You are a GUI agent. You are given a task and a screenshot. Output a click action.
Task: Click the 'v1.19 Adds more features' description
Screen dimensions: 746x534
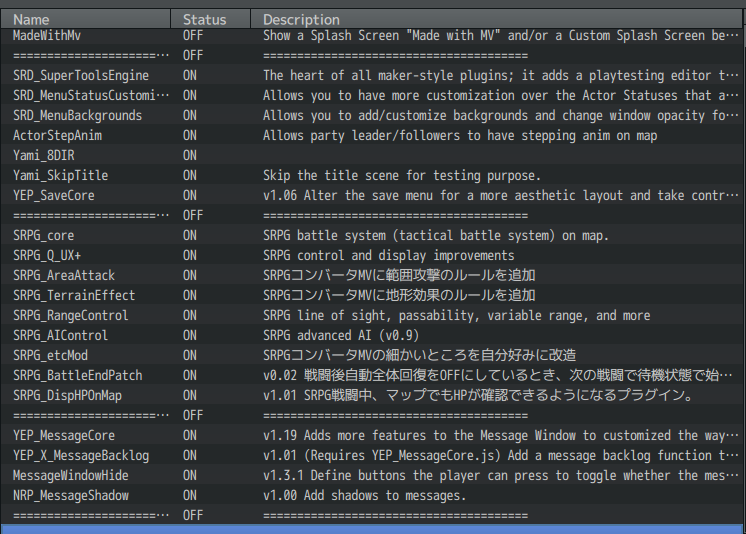click(x=501, y=435)
